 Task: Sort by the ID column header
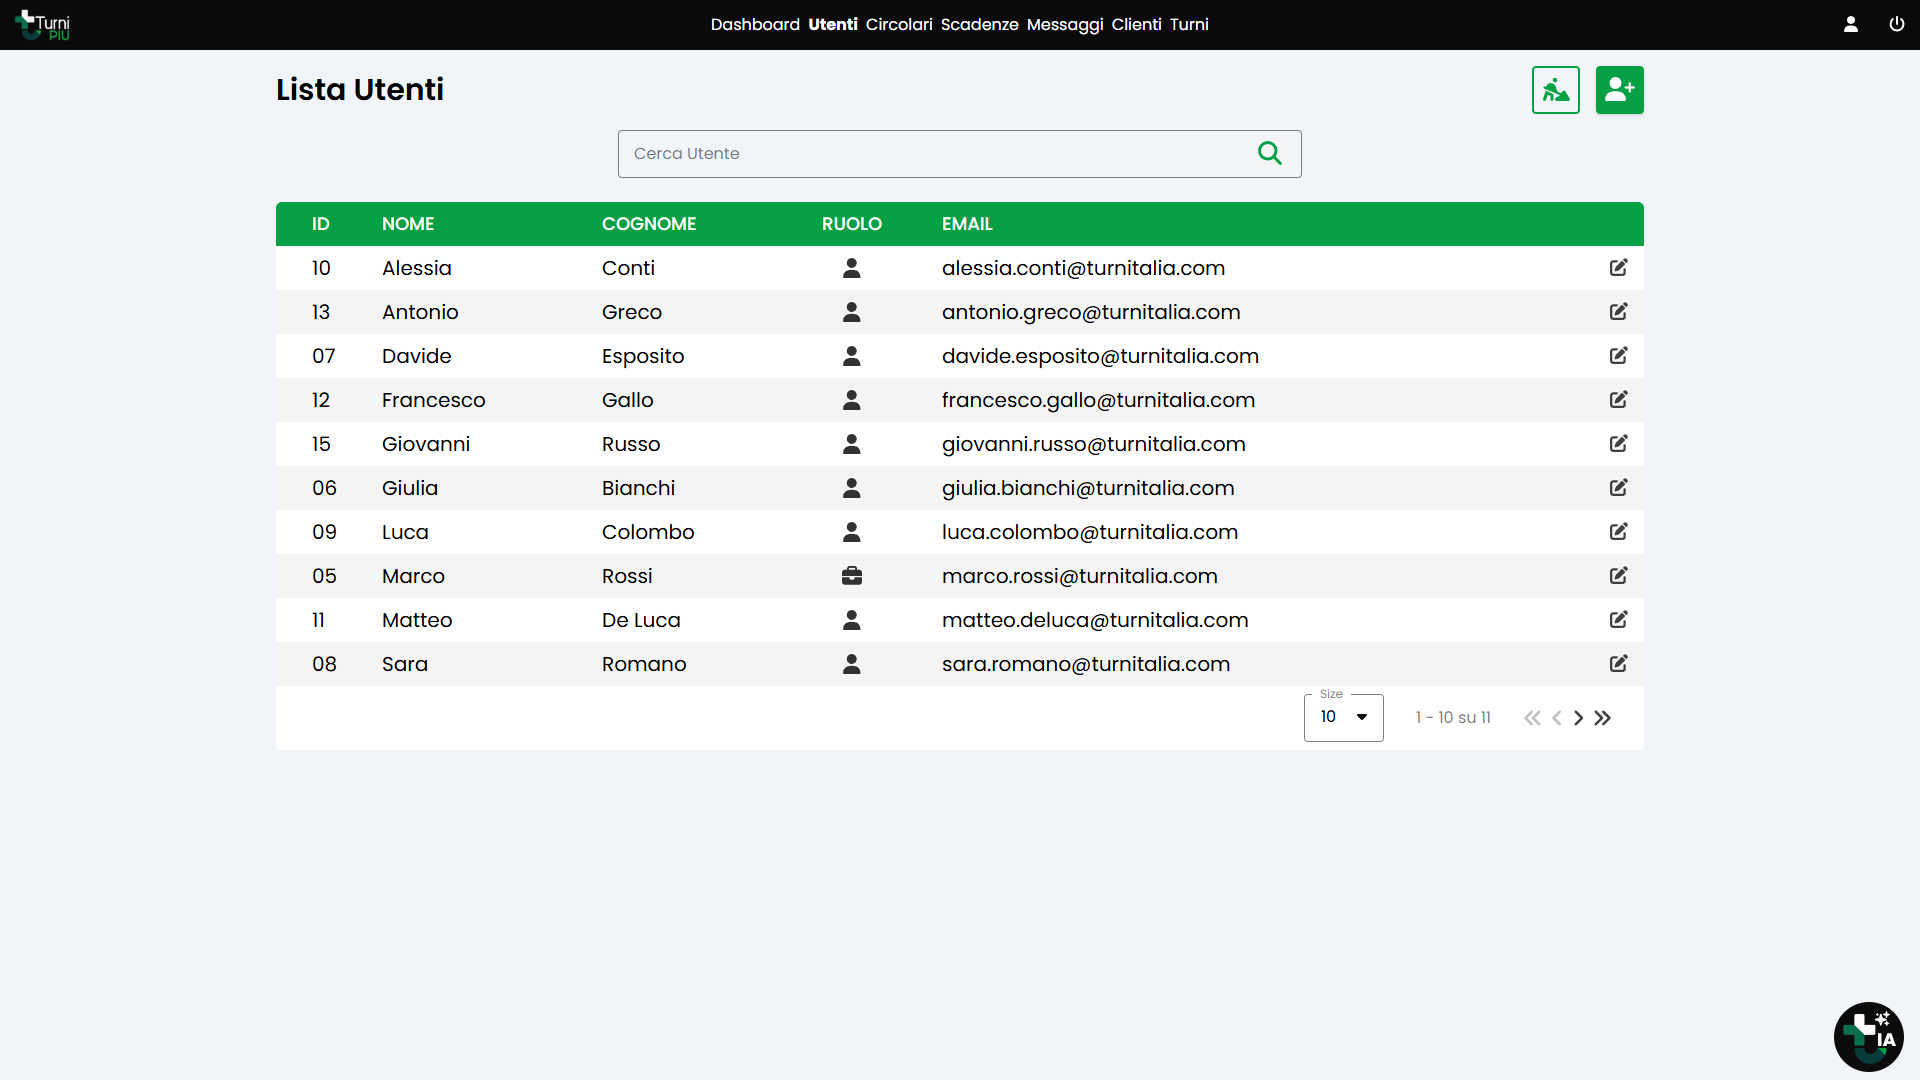[x=321, y=224]
